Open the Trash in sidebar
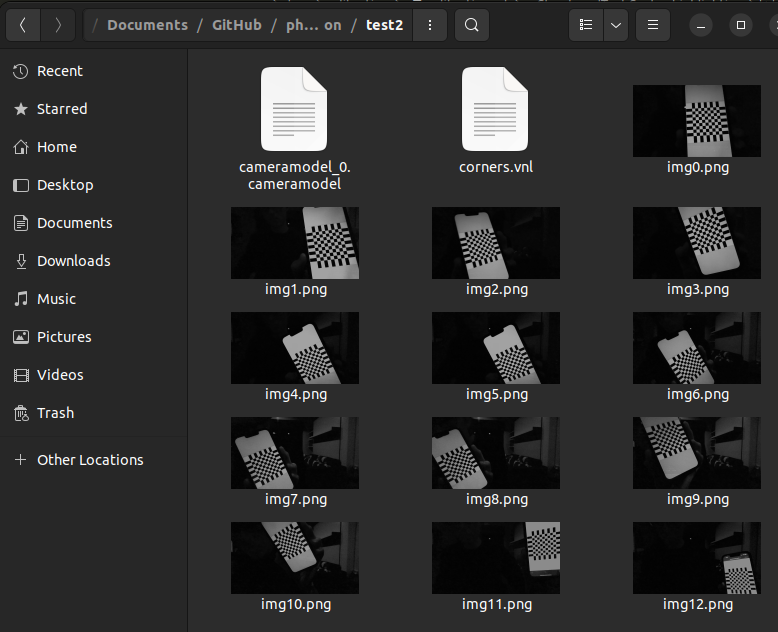Image resolution: width=778 pixels, height=632 pixels. pos(55,413)
